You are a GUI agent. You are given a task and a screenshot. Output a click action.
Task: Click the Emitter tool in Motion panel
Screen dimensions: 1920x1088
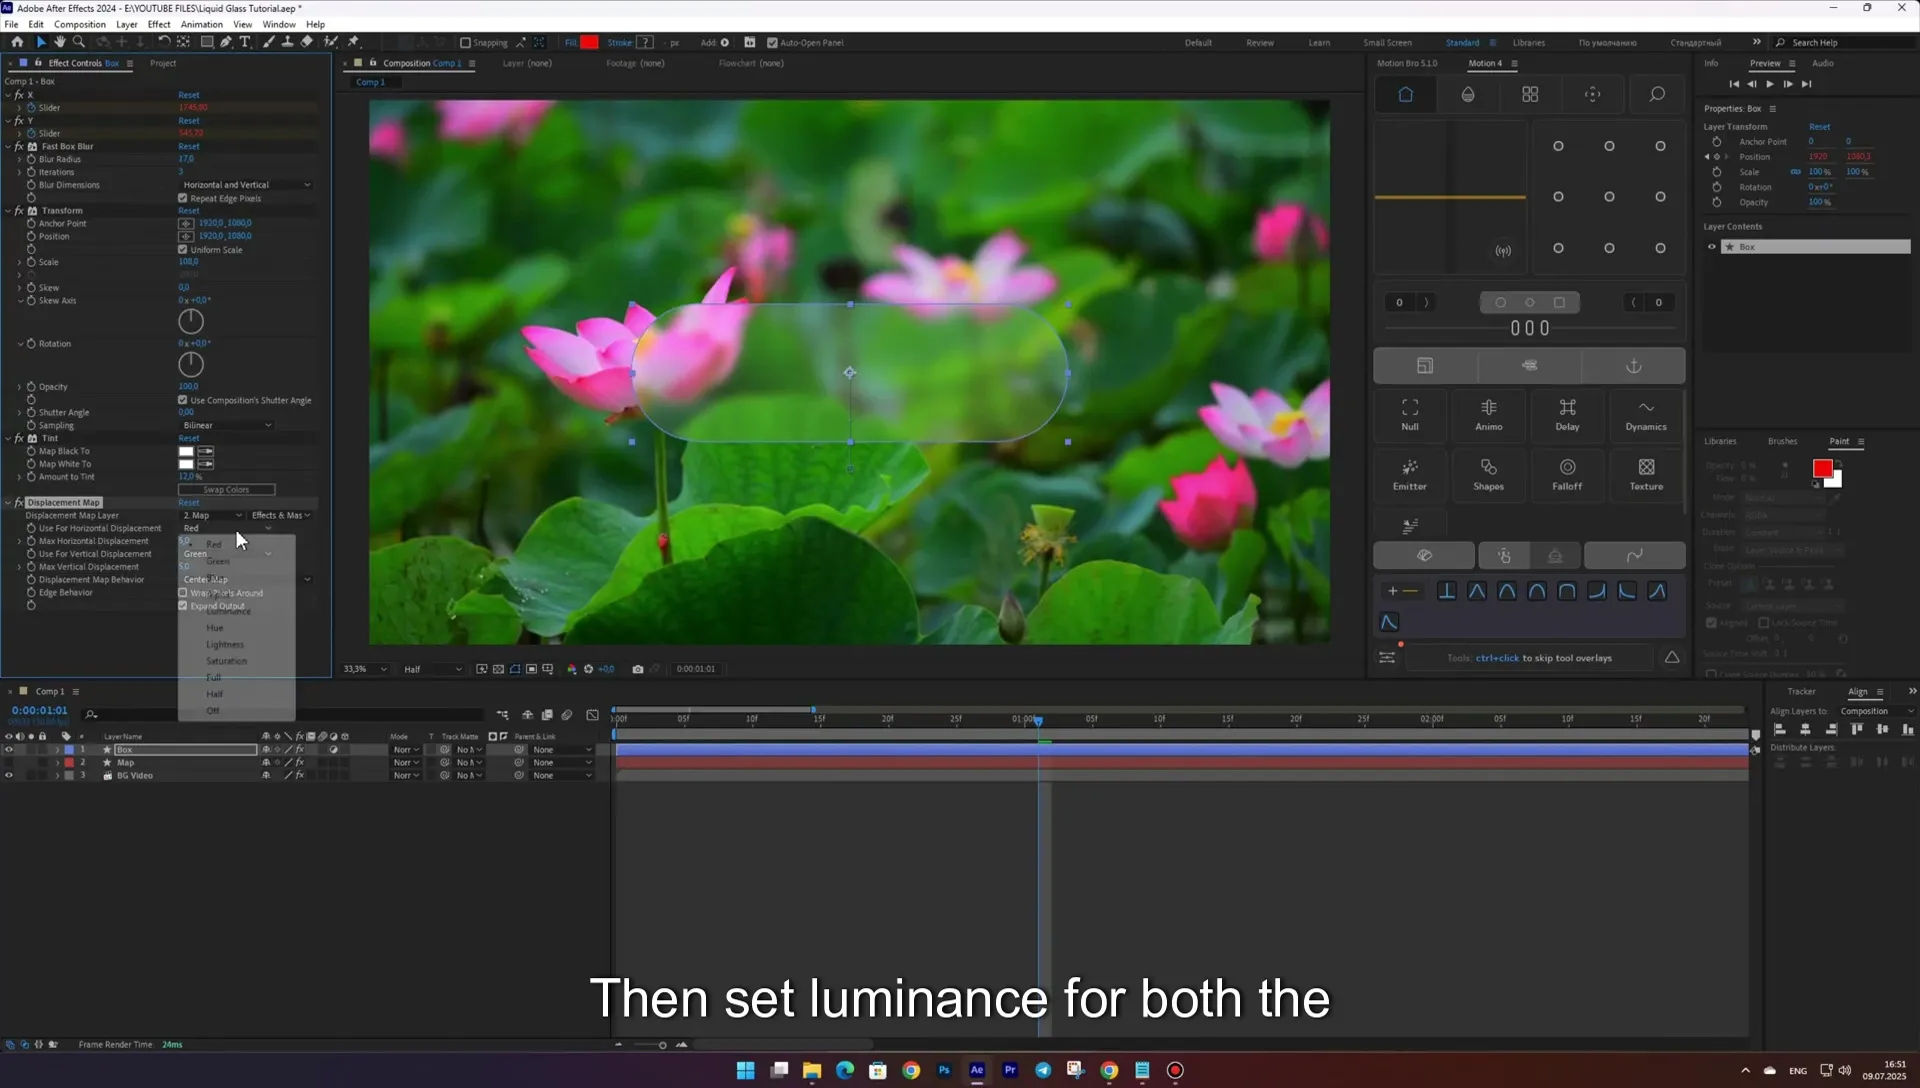[1410, 474]
